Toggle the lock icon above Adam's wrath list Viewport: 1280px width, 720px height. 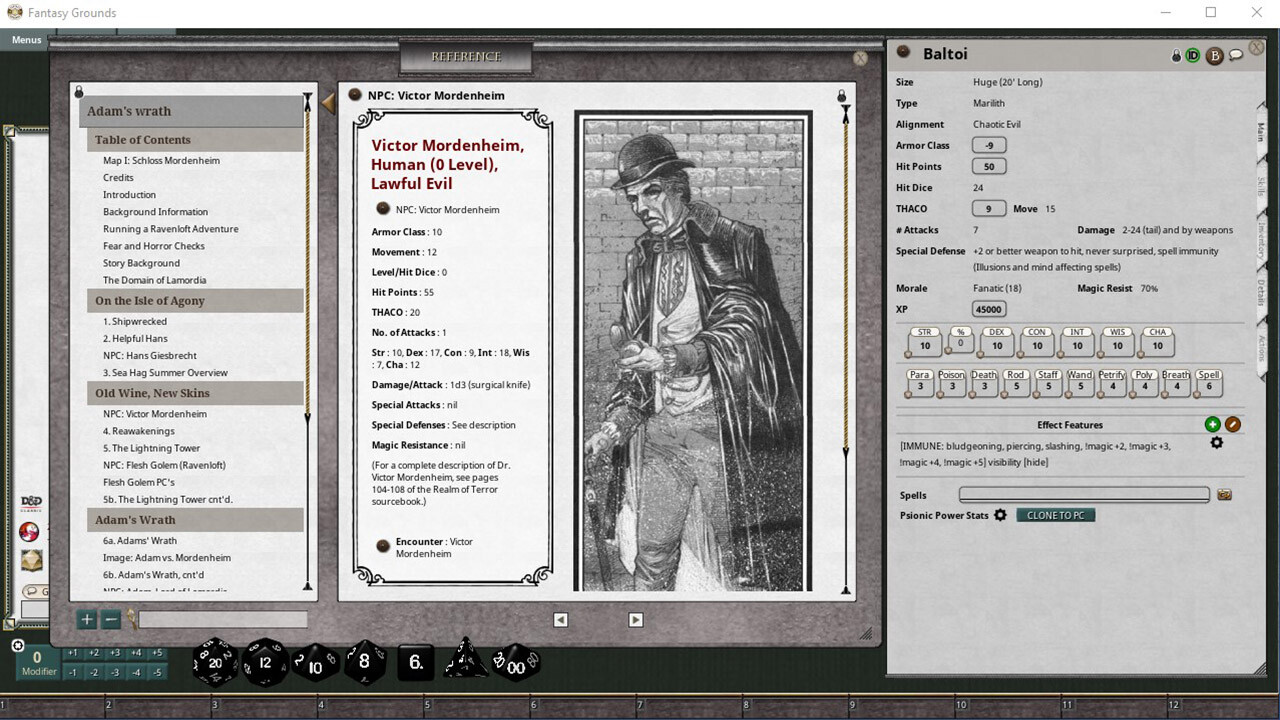click(x=78, y=91)
